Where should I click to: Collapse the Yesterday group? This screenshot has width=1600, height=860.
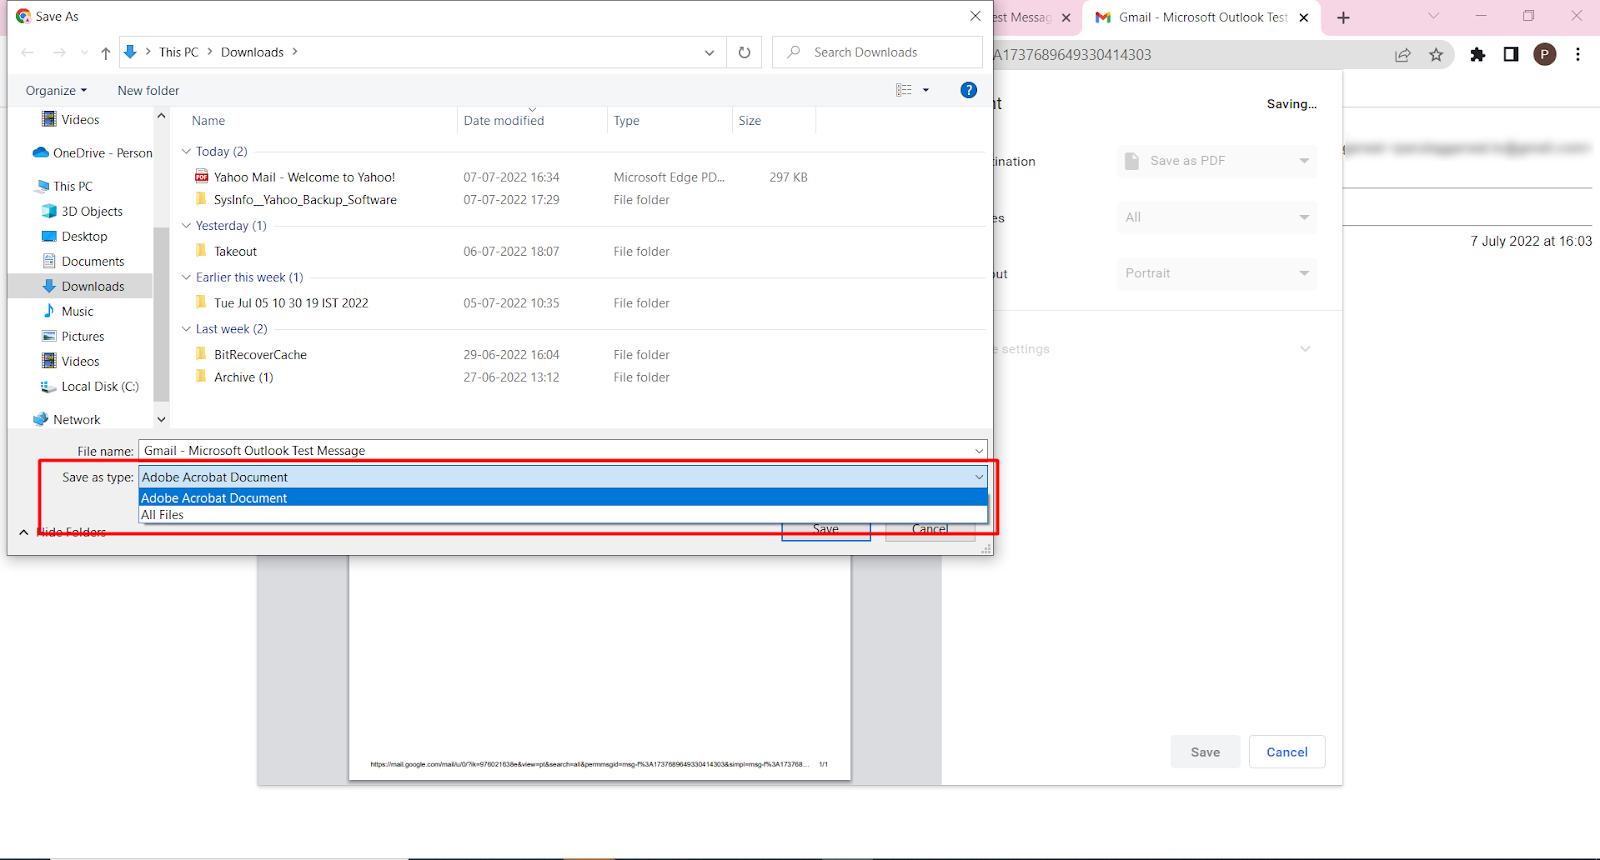pos(186,225)
